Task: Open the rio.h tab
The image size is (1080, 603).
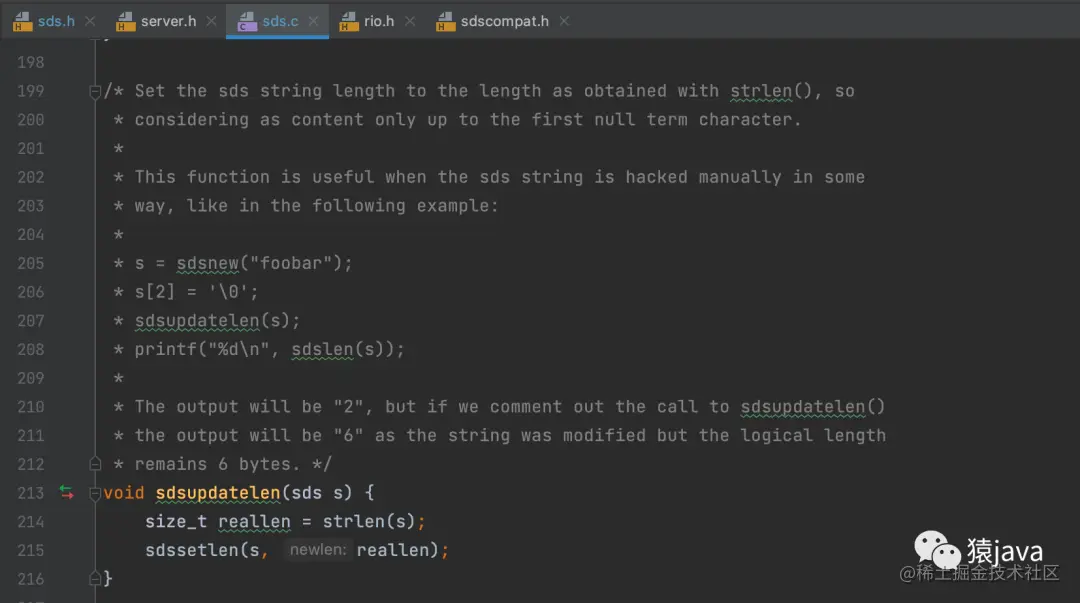Action: click(379, 21)
